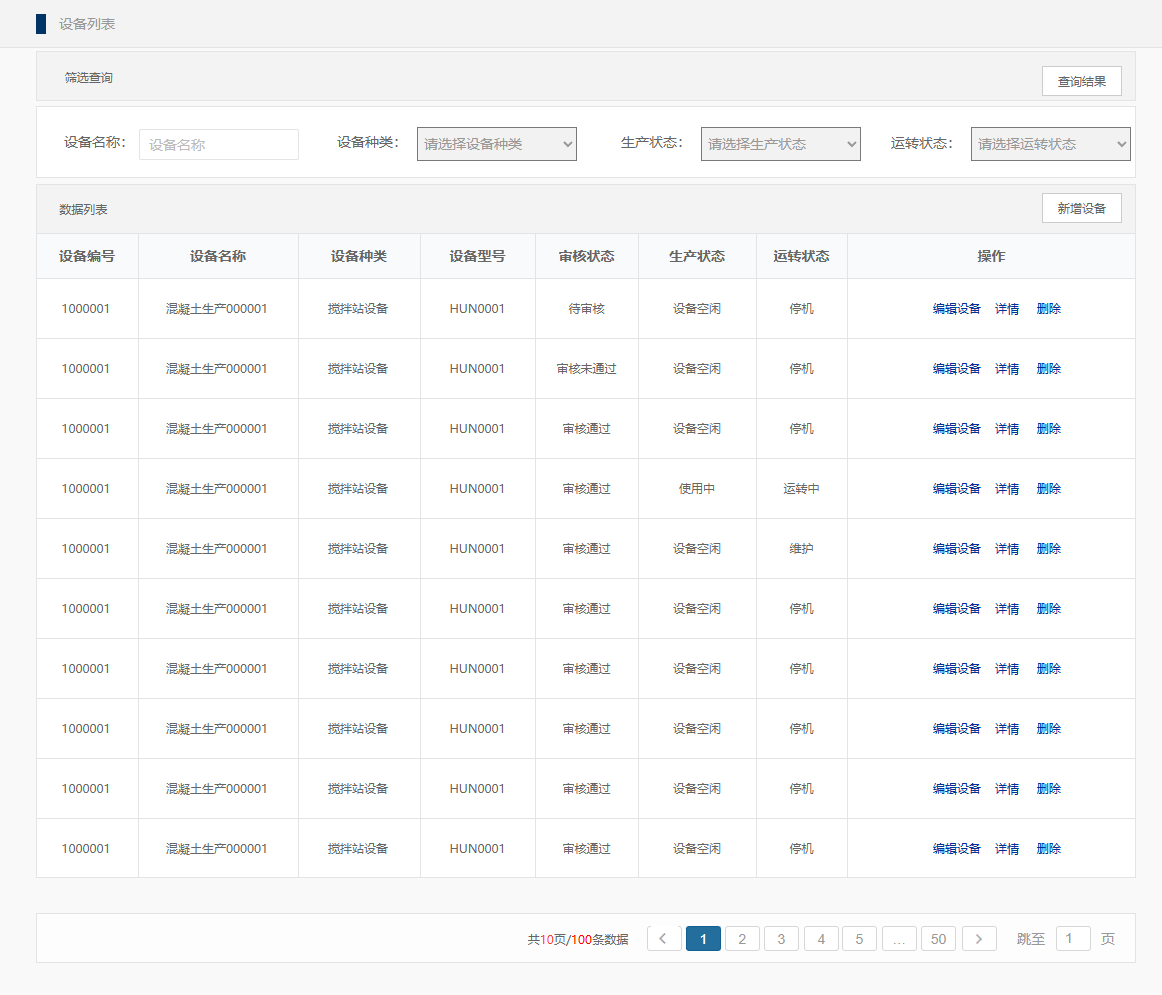
Task: Delete the device with 运转中 status
Action: [1048, 489]
